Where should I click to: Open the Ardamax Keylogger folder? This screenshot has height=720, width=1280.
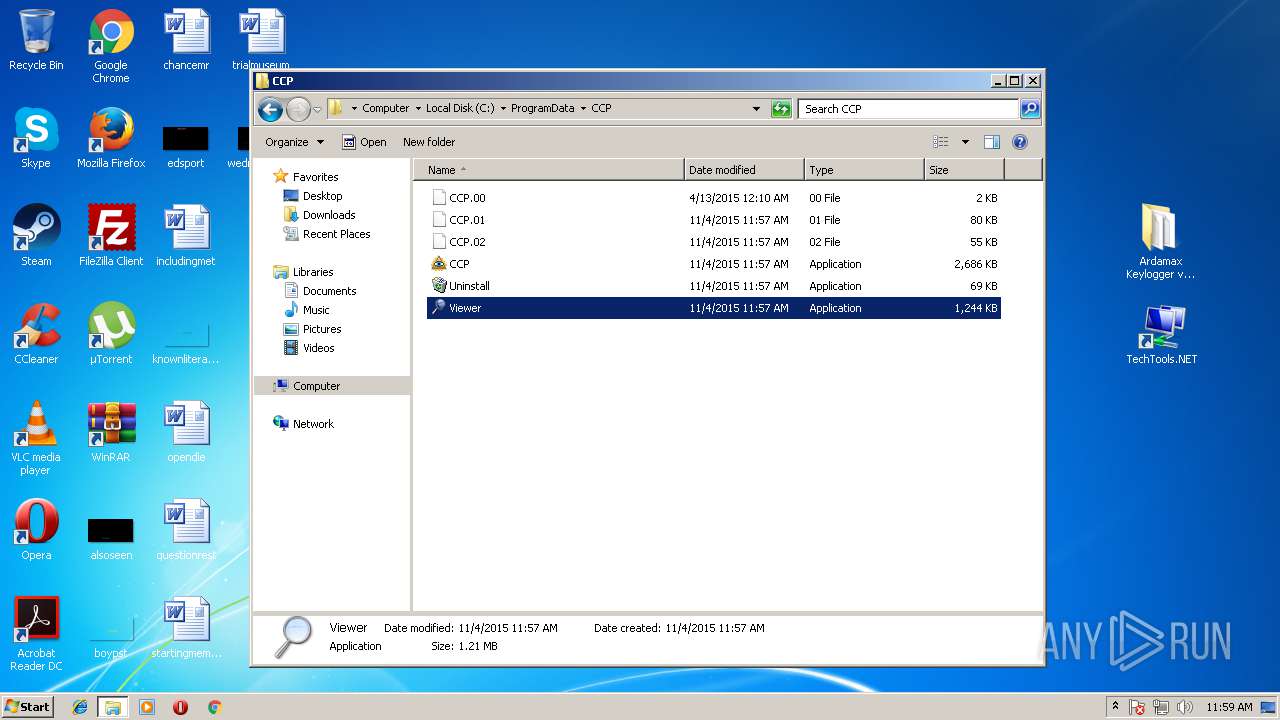[x=1160, y=242]
